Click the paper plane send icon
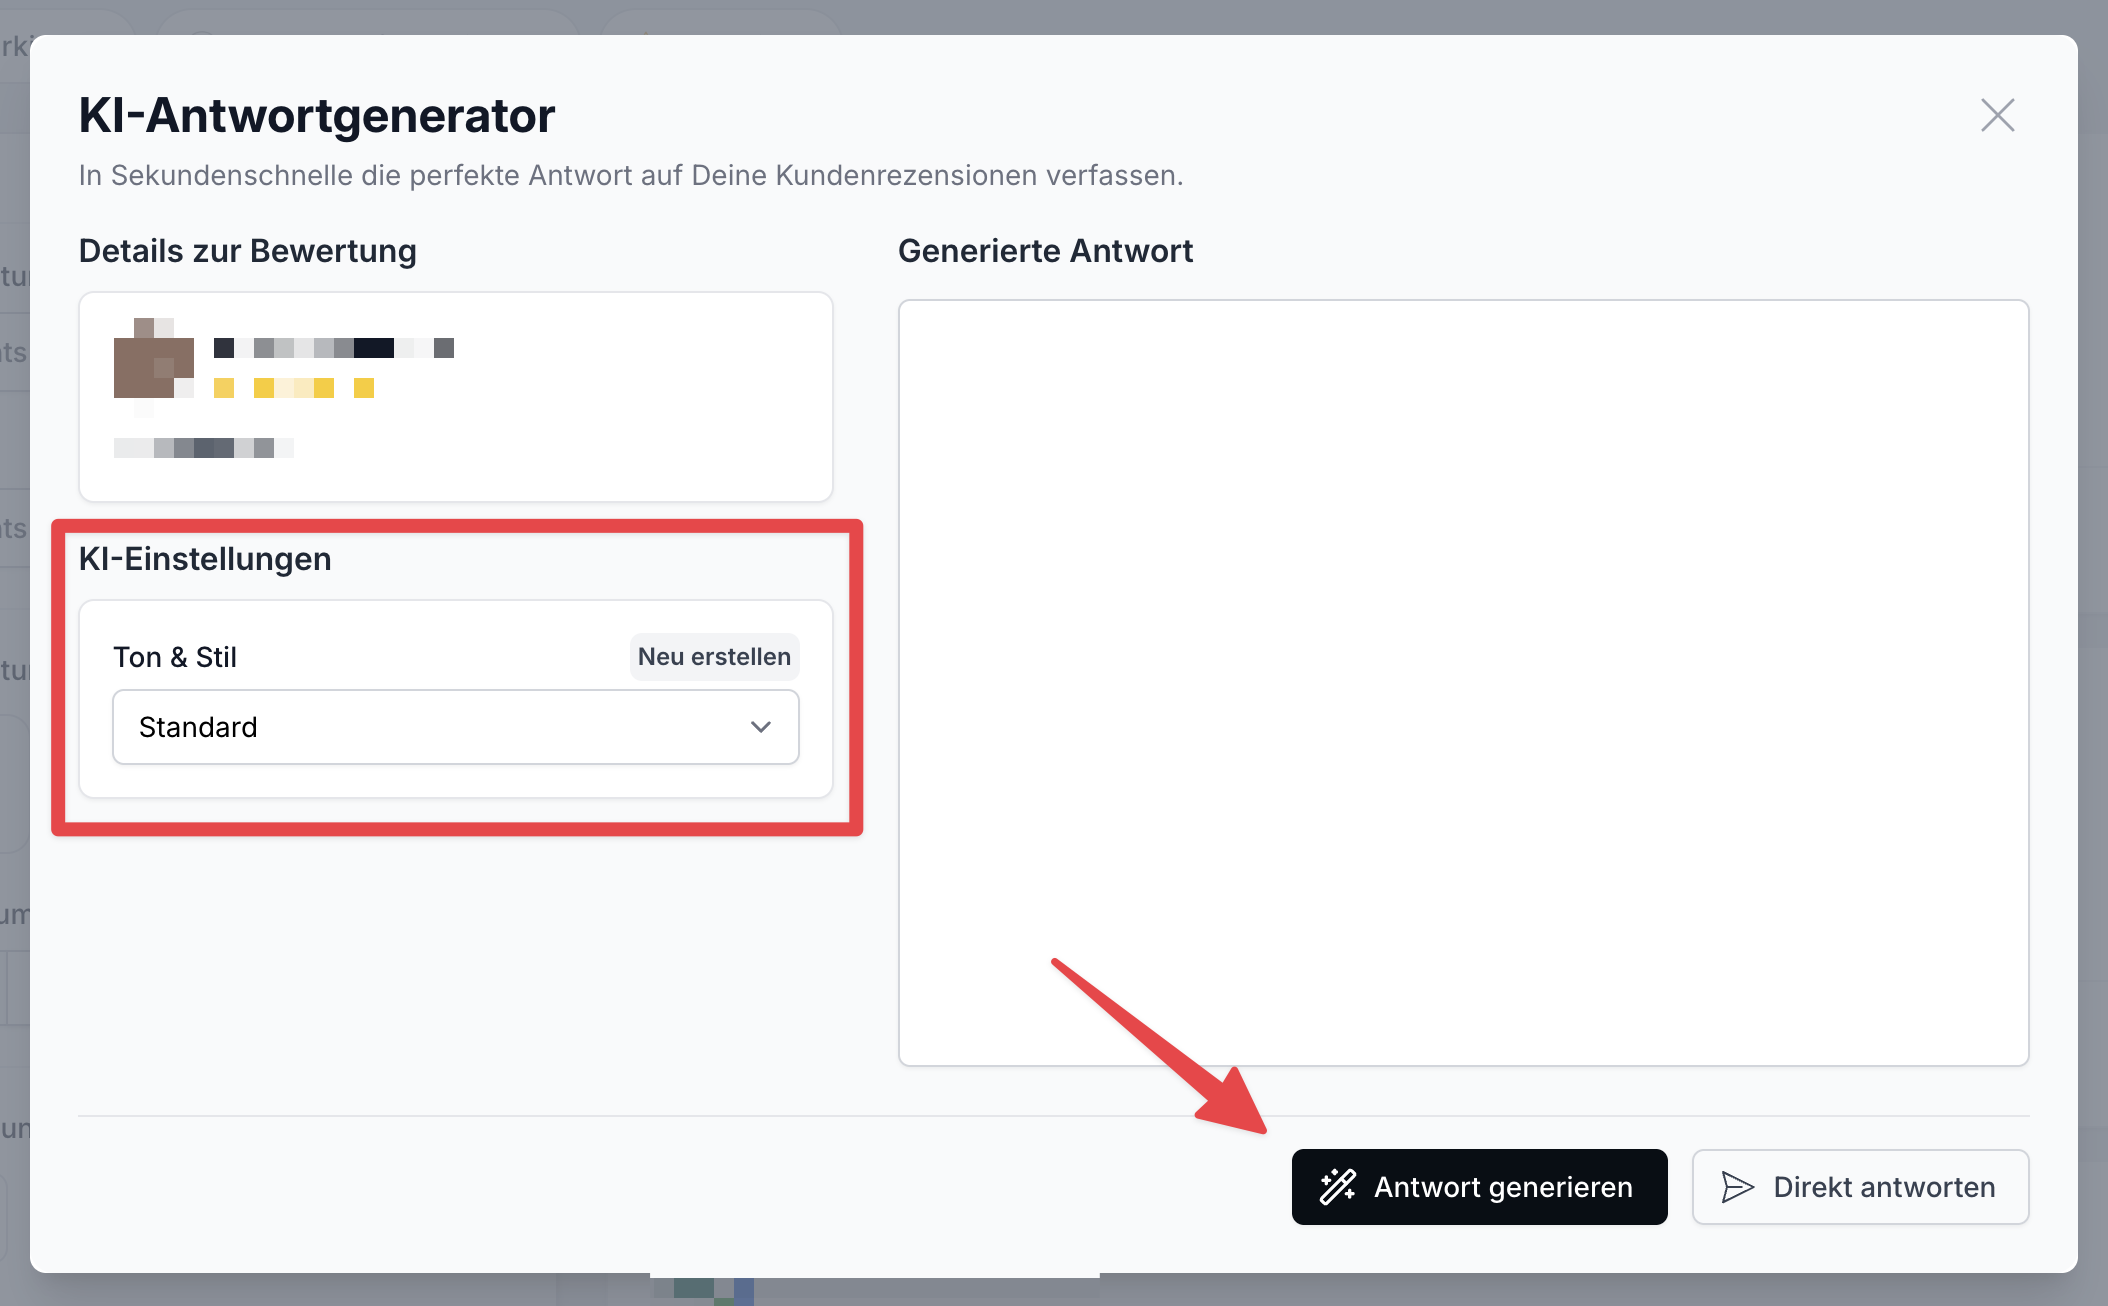 pyautogui.click(x=1737, y=1187)
